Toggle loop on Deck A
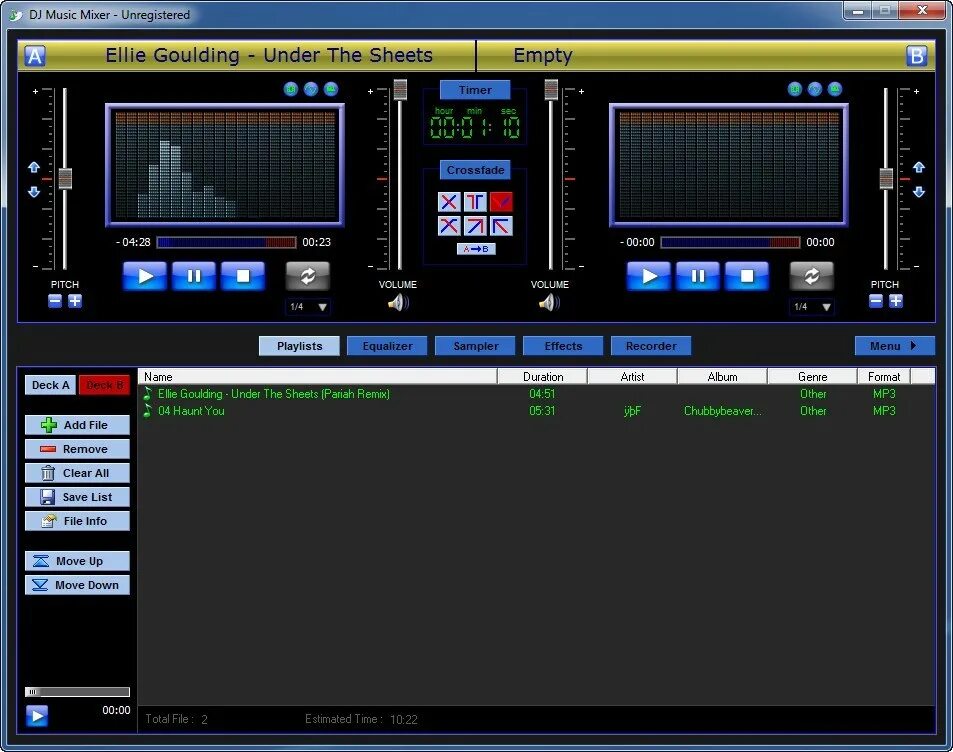Viewport: 953px width, 752px height. tap(308, 277)
